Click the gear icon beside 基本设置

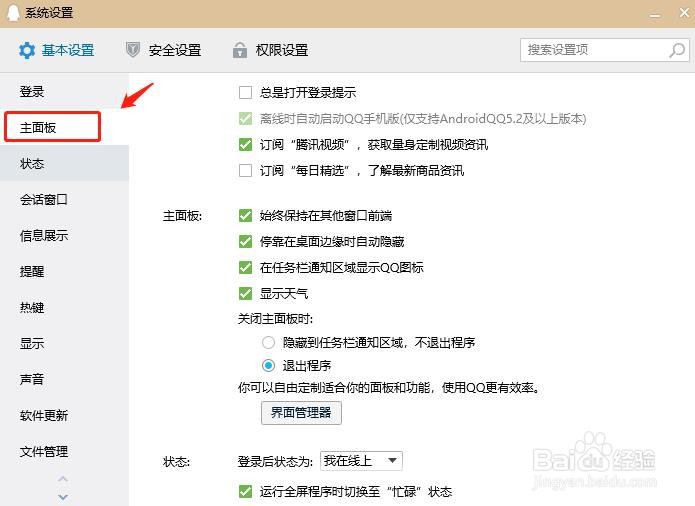pos(27,50)
